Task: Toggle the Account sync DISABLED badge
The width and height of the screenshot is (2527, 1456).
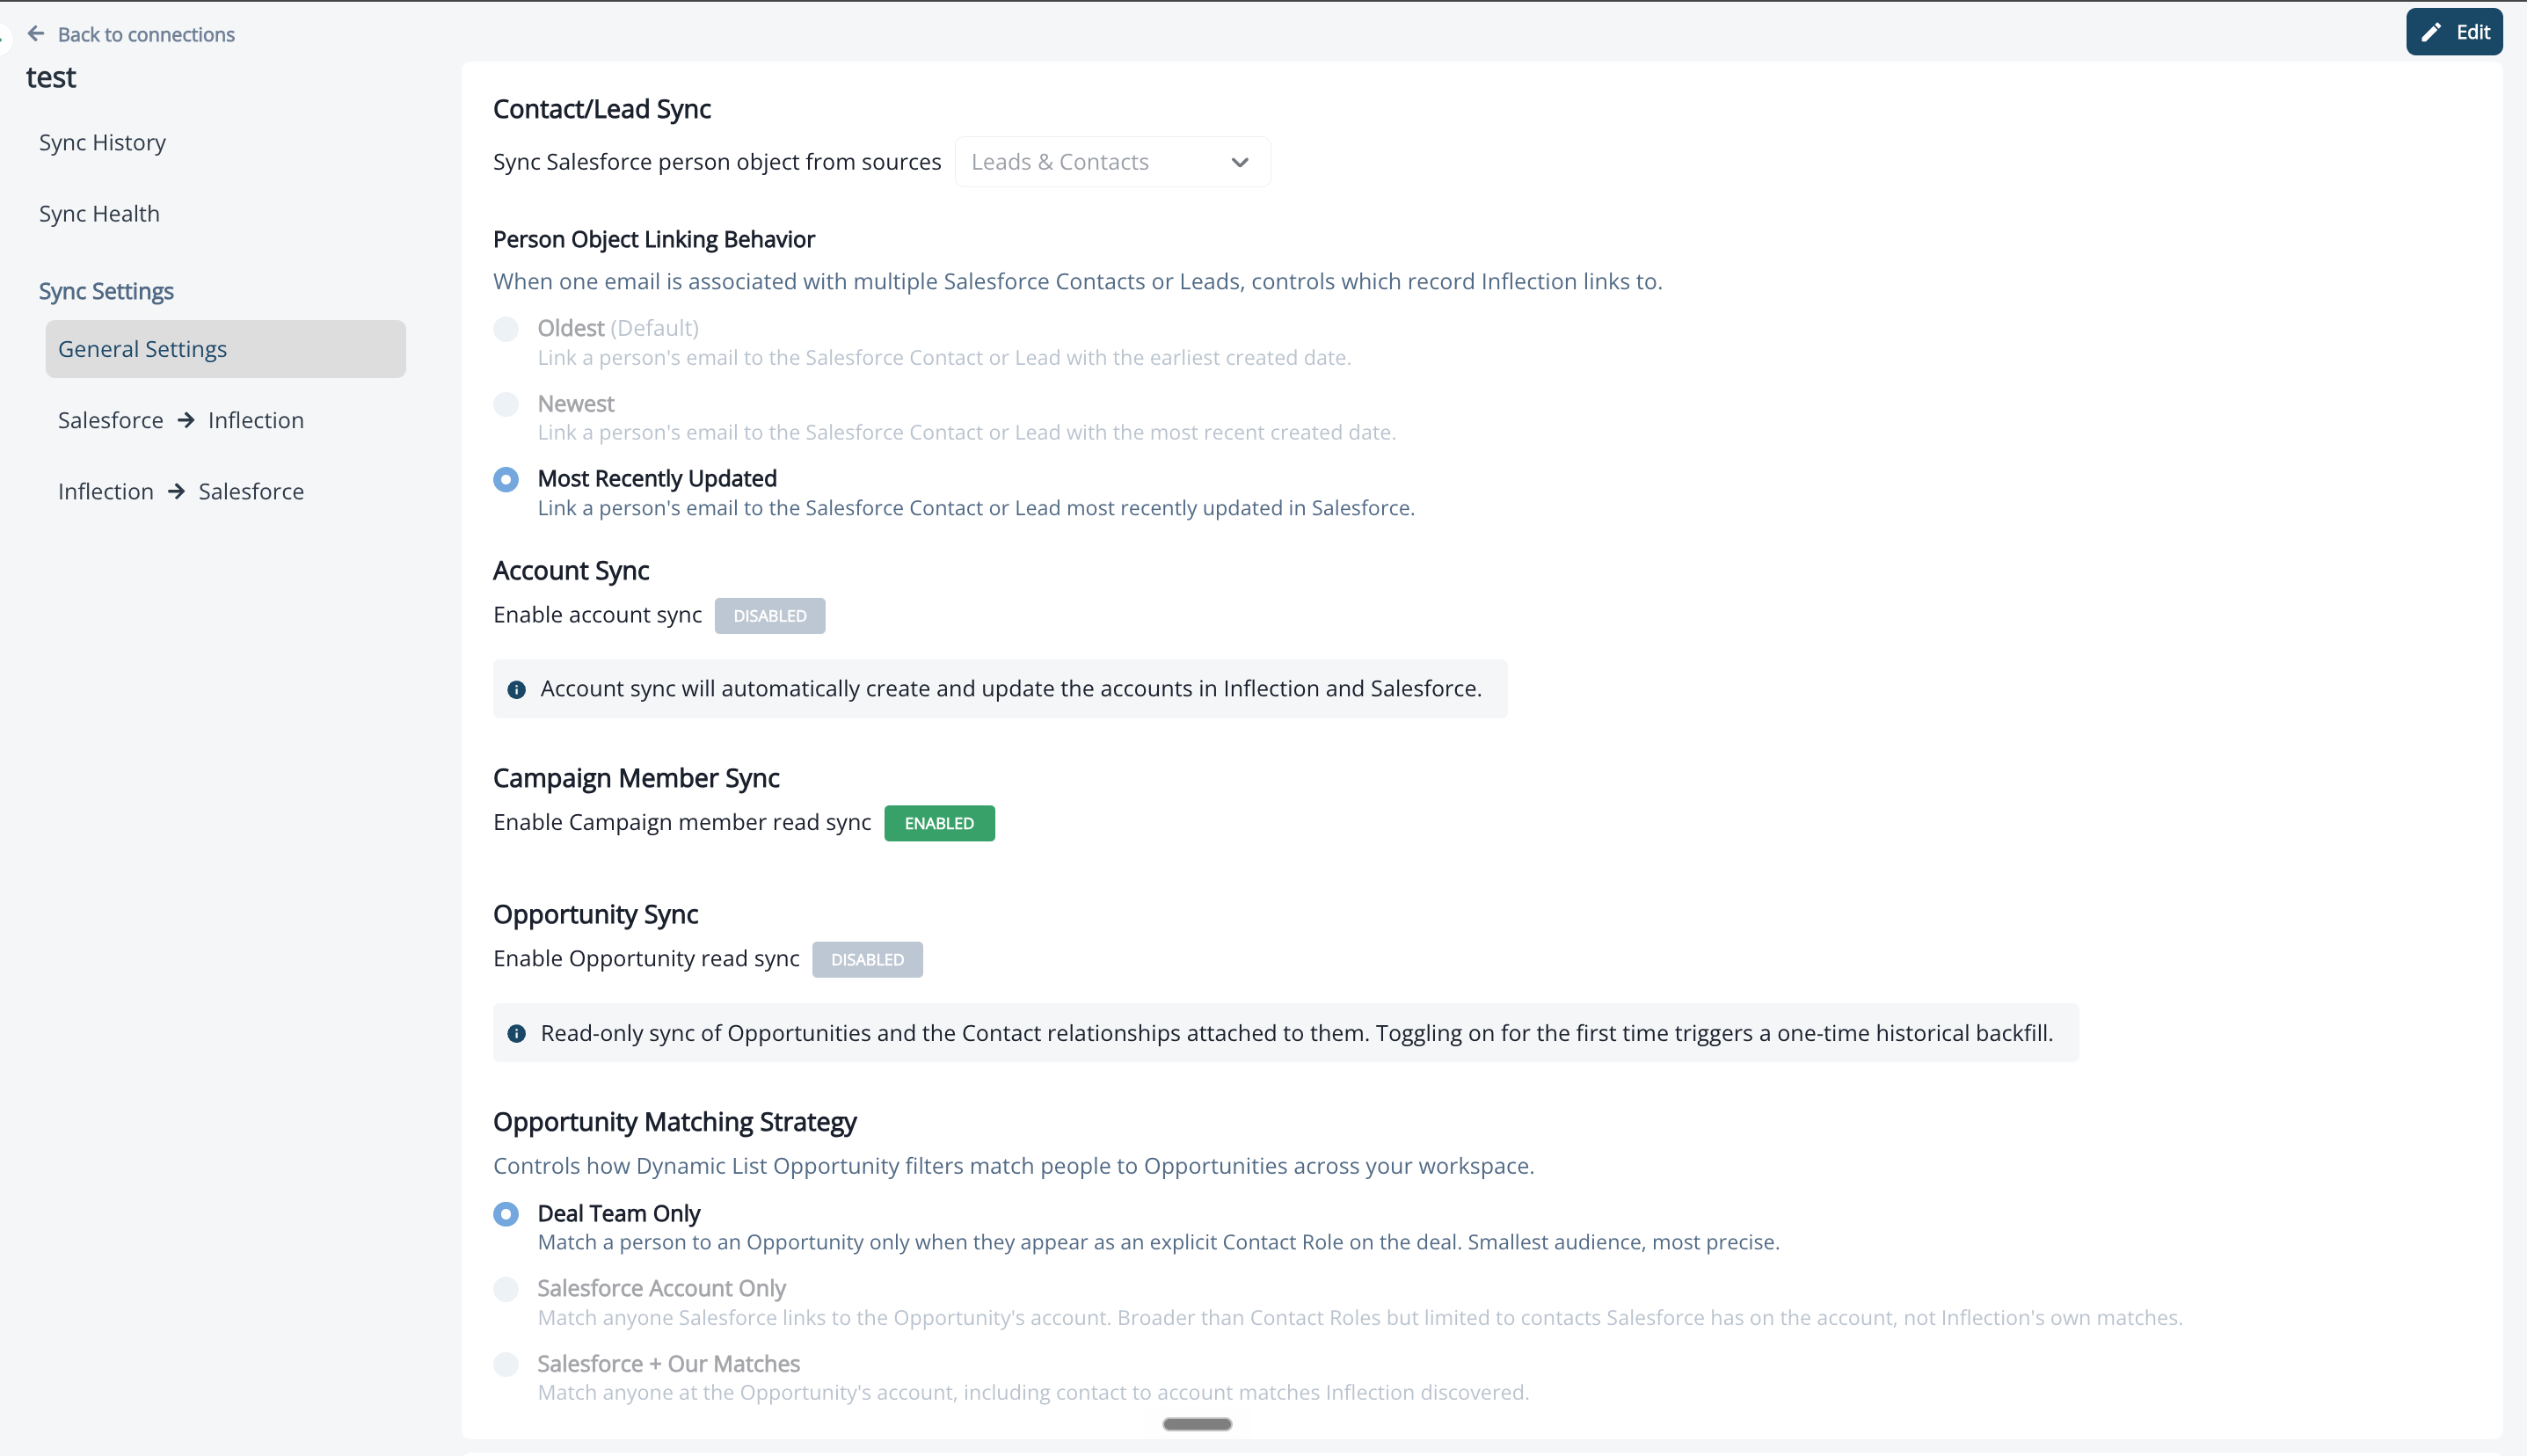Action: tap(770, 616)
